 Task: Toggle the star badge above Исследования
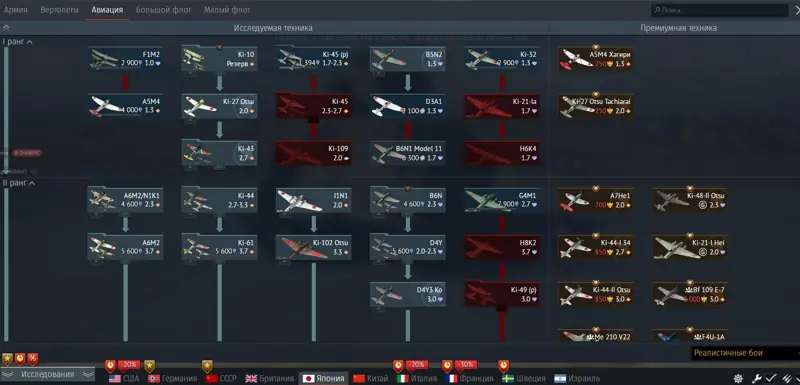tap(7, 359)
